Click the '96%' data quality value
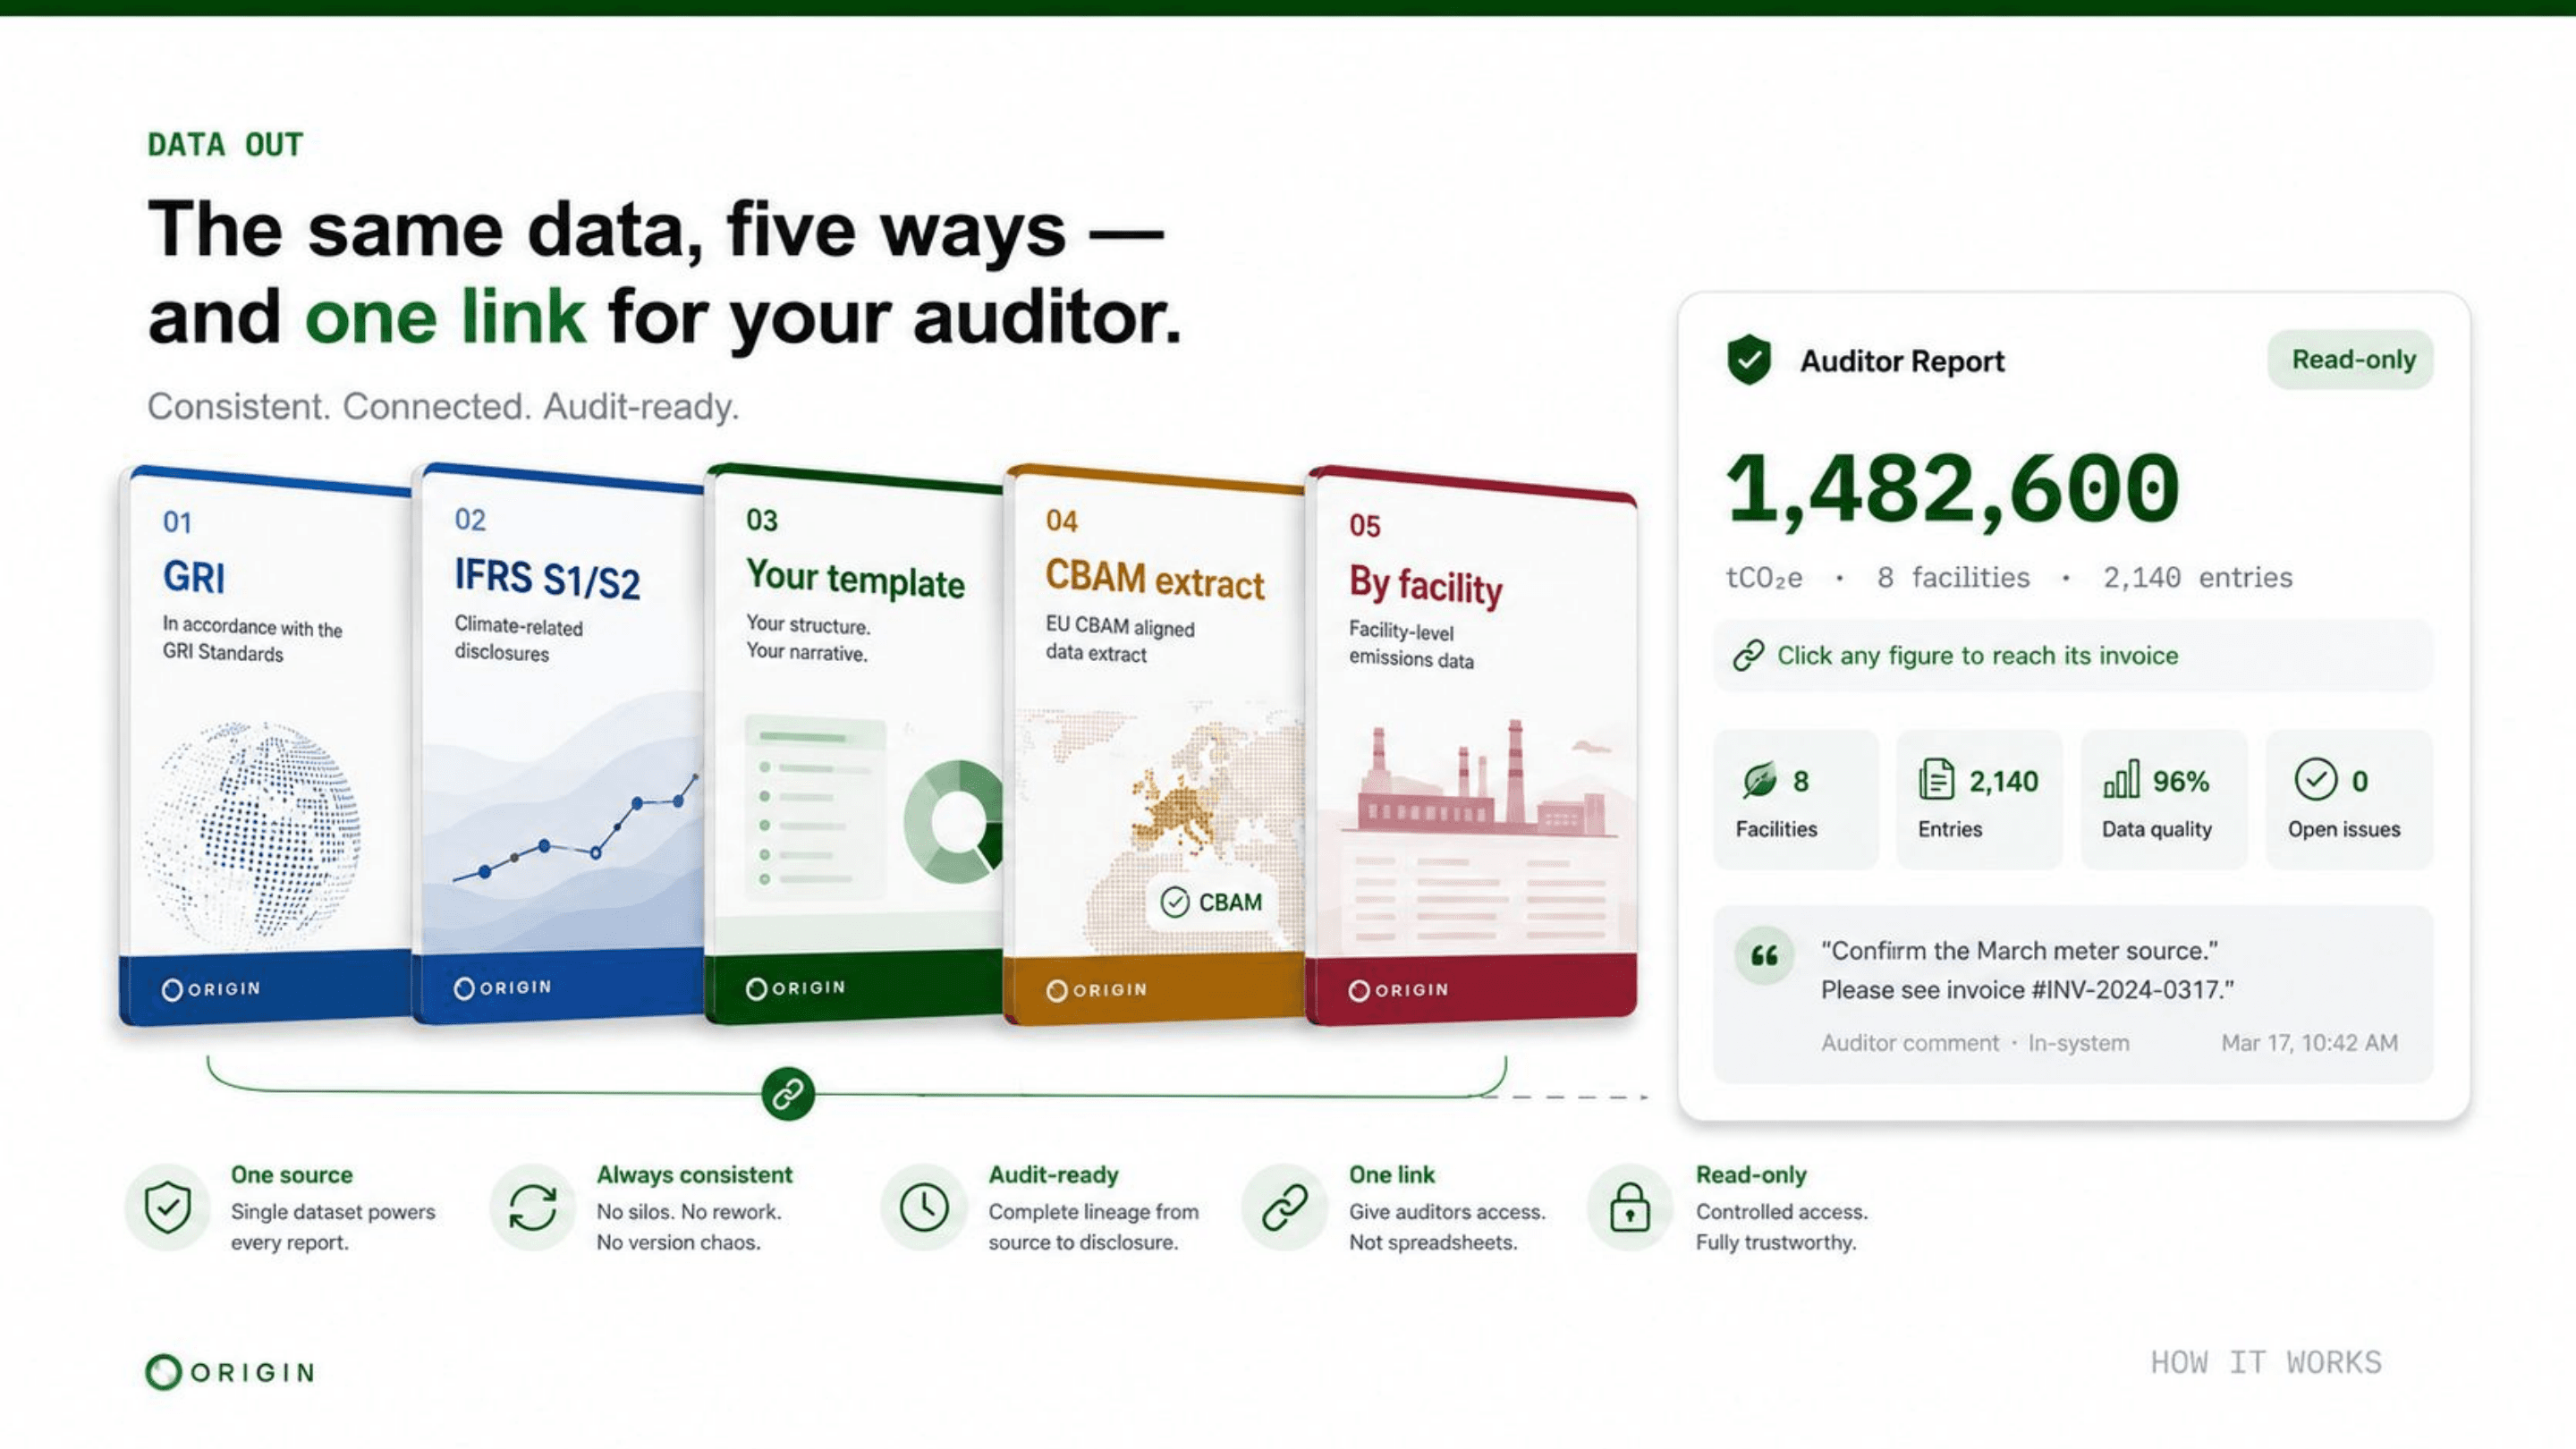2576x1449 pixels. 2181,781
